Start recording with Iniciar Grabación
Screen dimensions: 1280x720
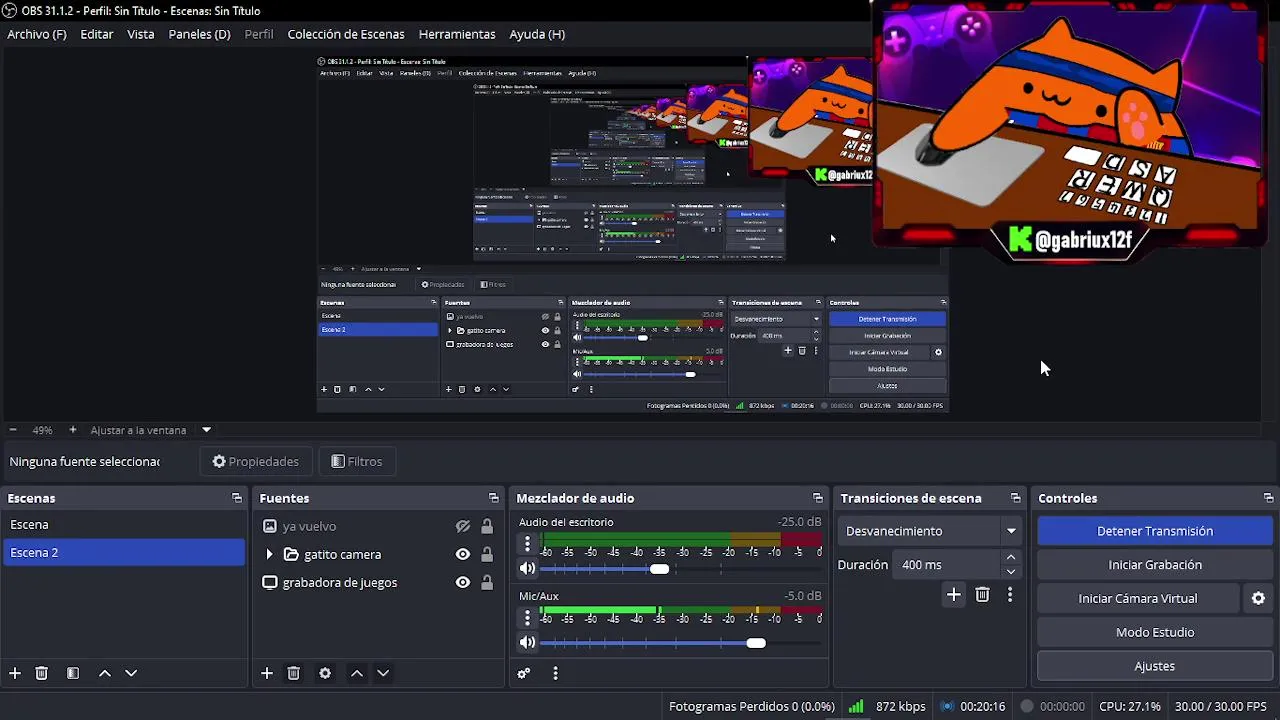click(1155, 565)
